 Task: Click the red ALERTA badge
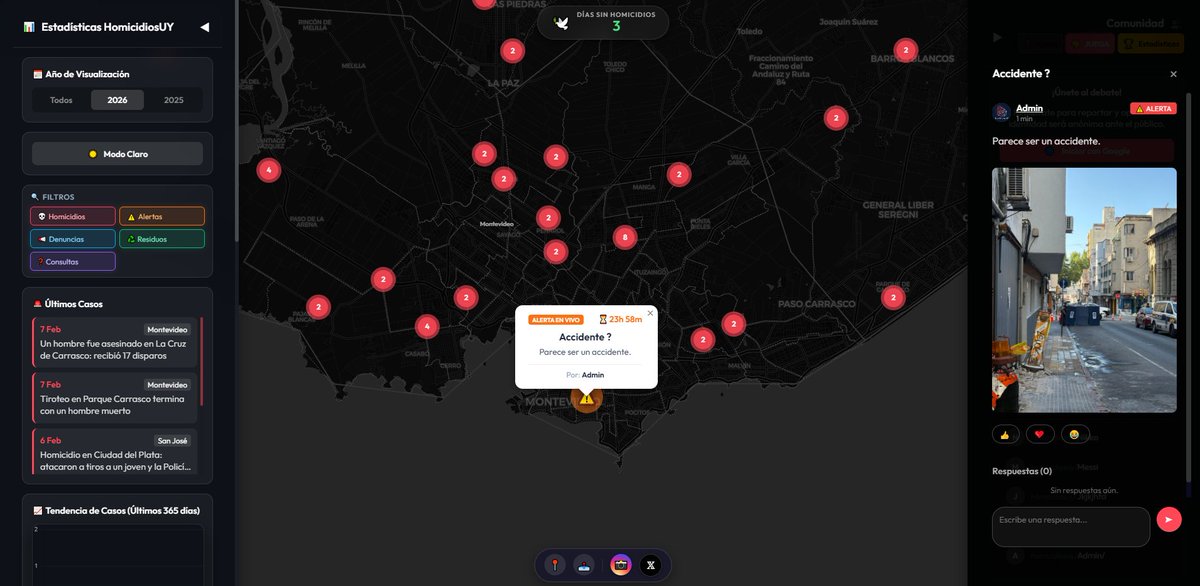(x=1153, y=108)
